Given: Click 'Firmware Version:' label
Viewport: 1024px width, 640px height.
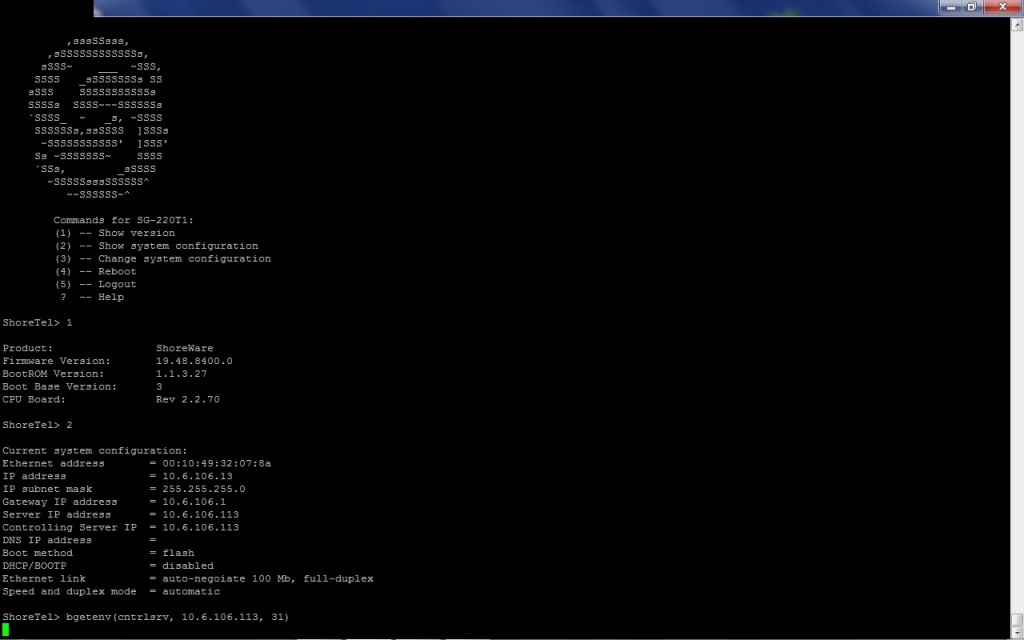Looking at the screenshot, I should point(56,361).
